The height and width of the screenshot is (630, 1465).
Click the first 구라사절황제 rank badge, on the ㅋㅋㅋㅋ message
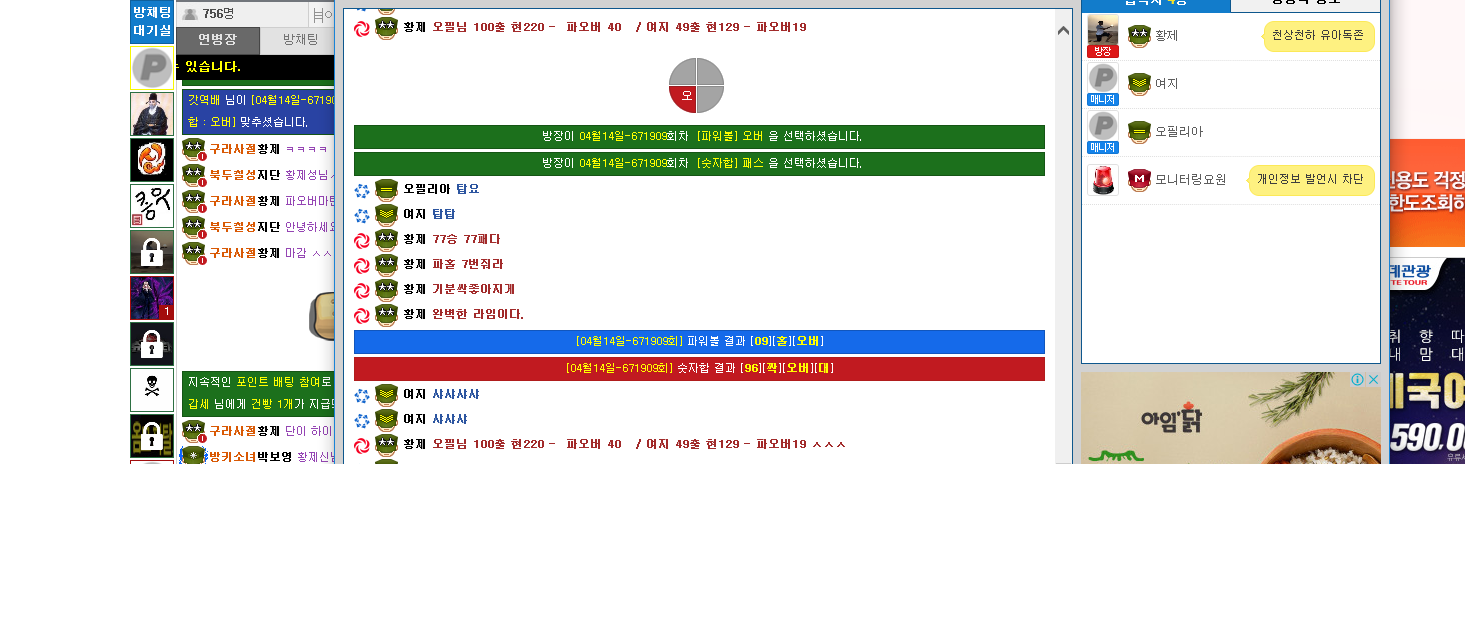[x=194, y=149]
